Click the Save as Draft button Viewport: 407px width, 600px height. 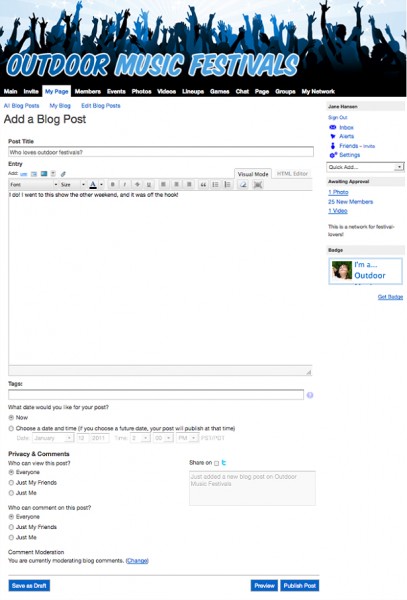pos(29,585)
